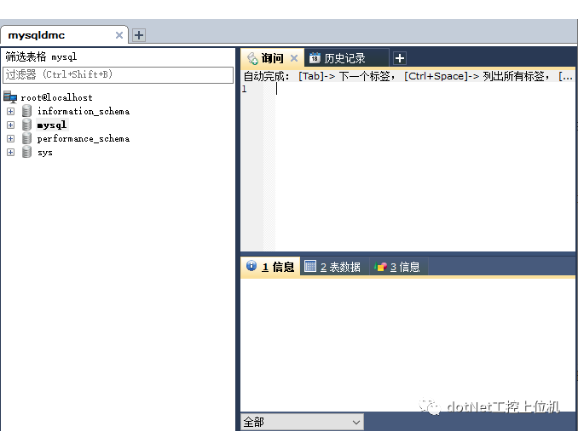Expand the performance_schema database
Viewport: 579px width, 431px height.
11,138
